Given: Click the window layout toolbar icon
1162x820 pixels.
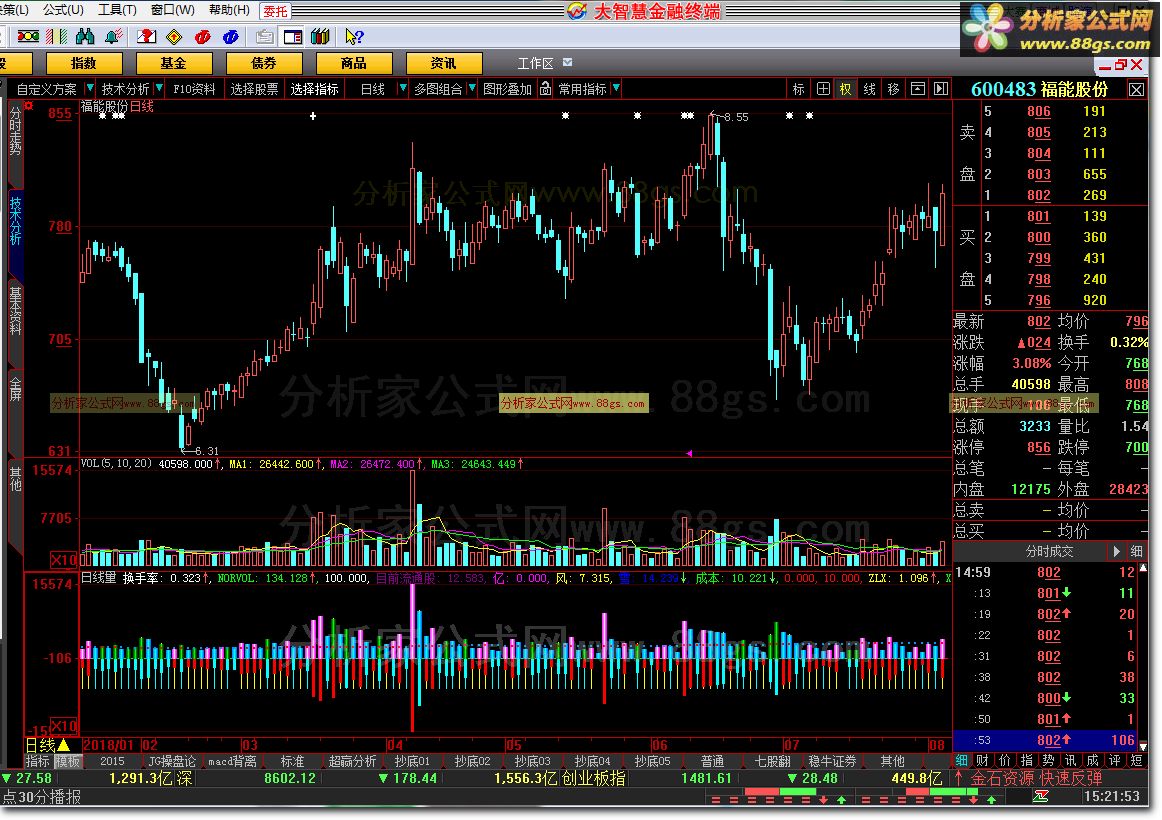Looking at the screenshot, I should [x=293, y=36].
